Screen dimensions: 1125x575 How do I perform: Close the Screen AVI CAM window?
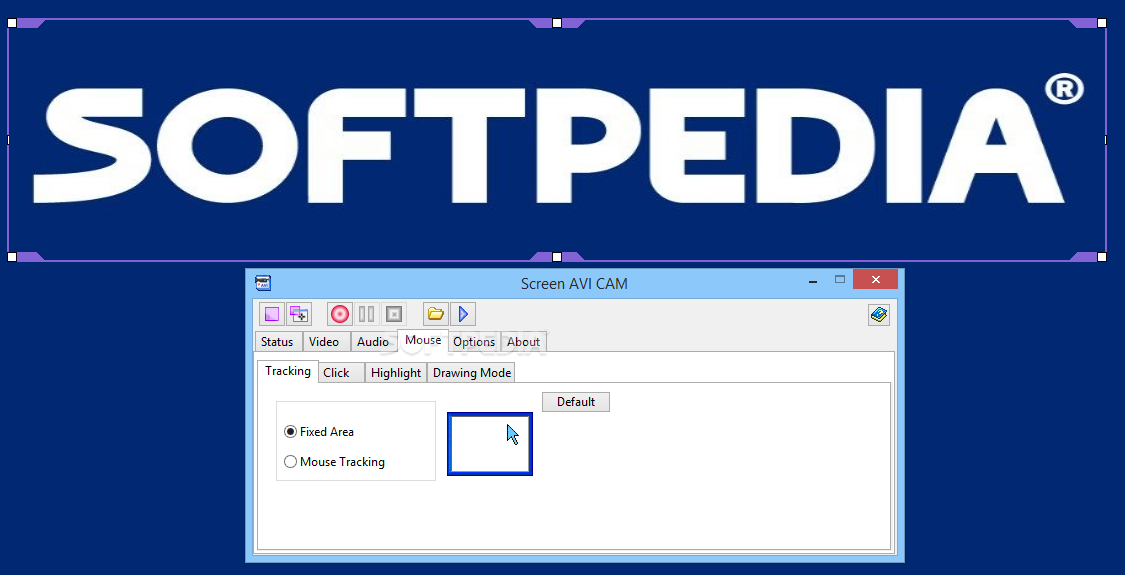[x=875, y=279]
